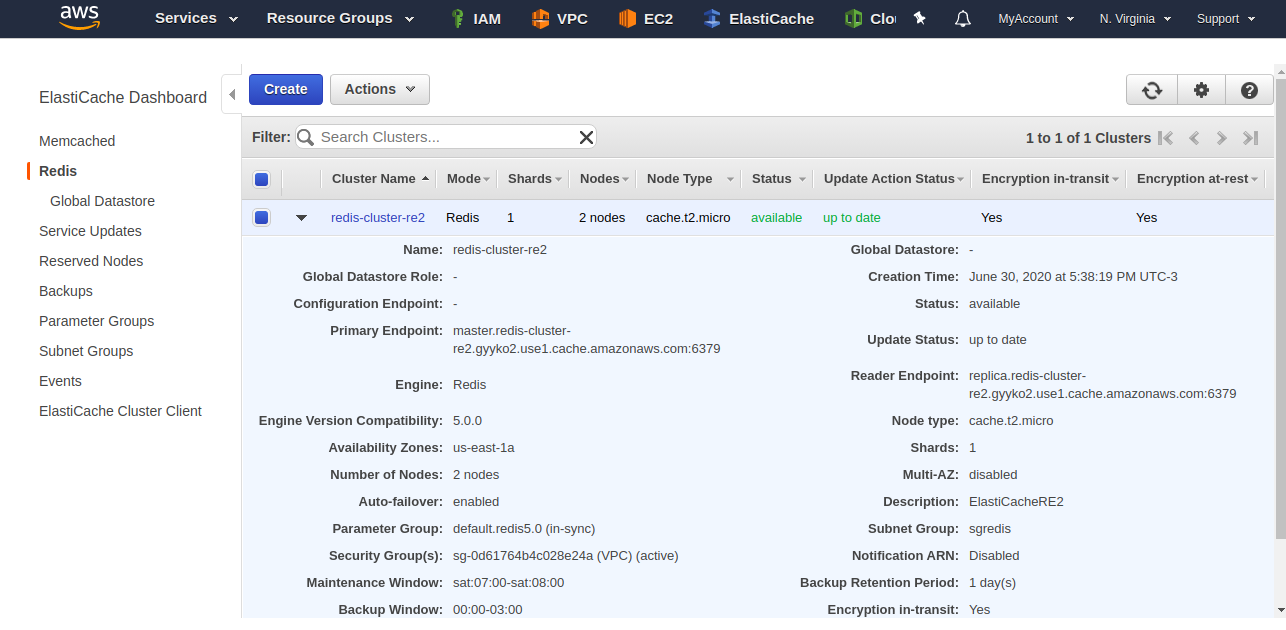Collapse the left navigation panel
Viewport: 1286px width, 630px height.
[232, 95]
